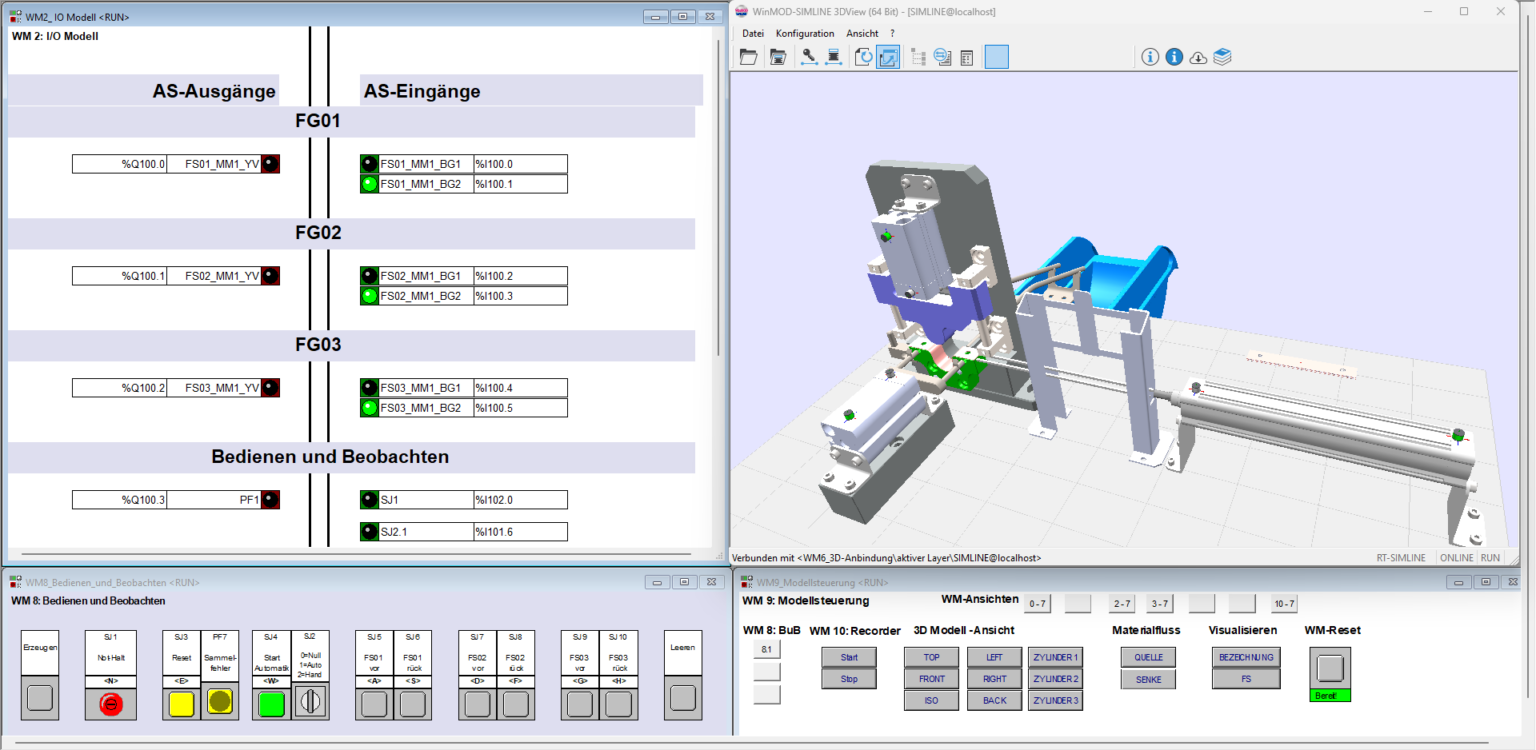Image resolution: width=1536 pixels, height=750 pixels.
Task: Click the reload view icon with circular arrow
Action: [862, 57]
